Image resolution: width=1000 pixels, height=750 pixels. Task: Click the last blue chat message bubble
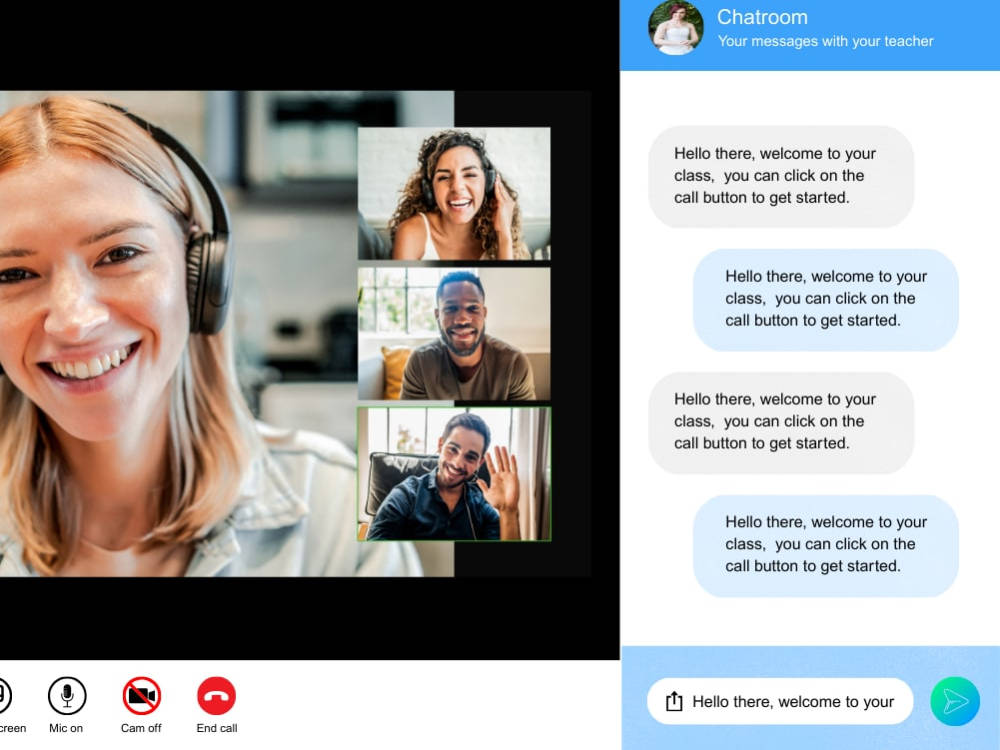click(826, 545)
